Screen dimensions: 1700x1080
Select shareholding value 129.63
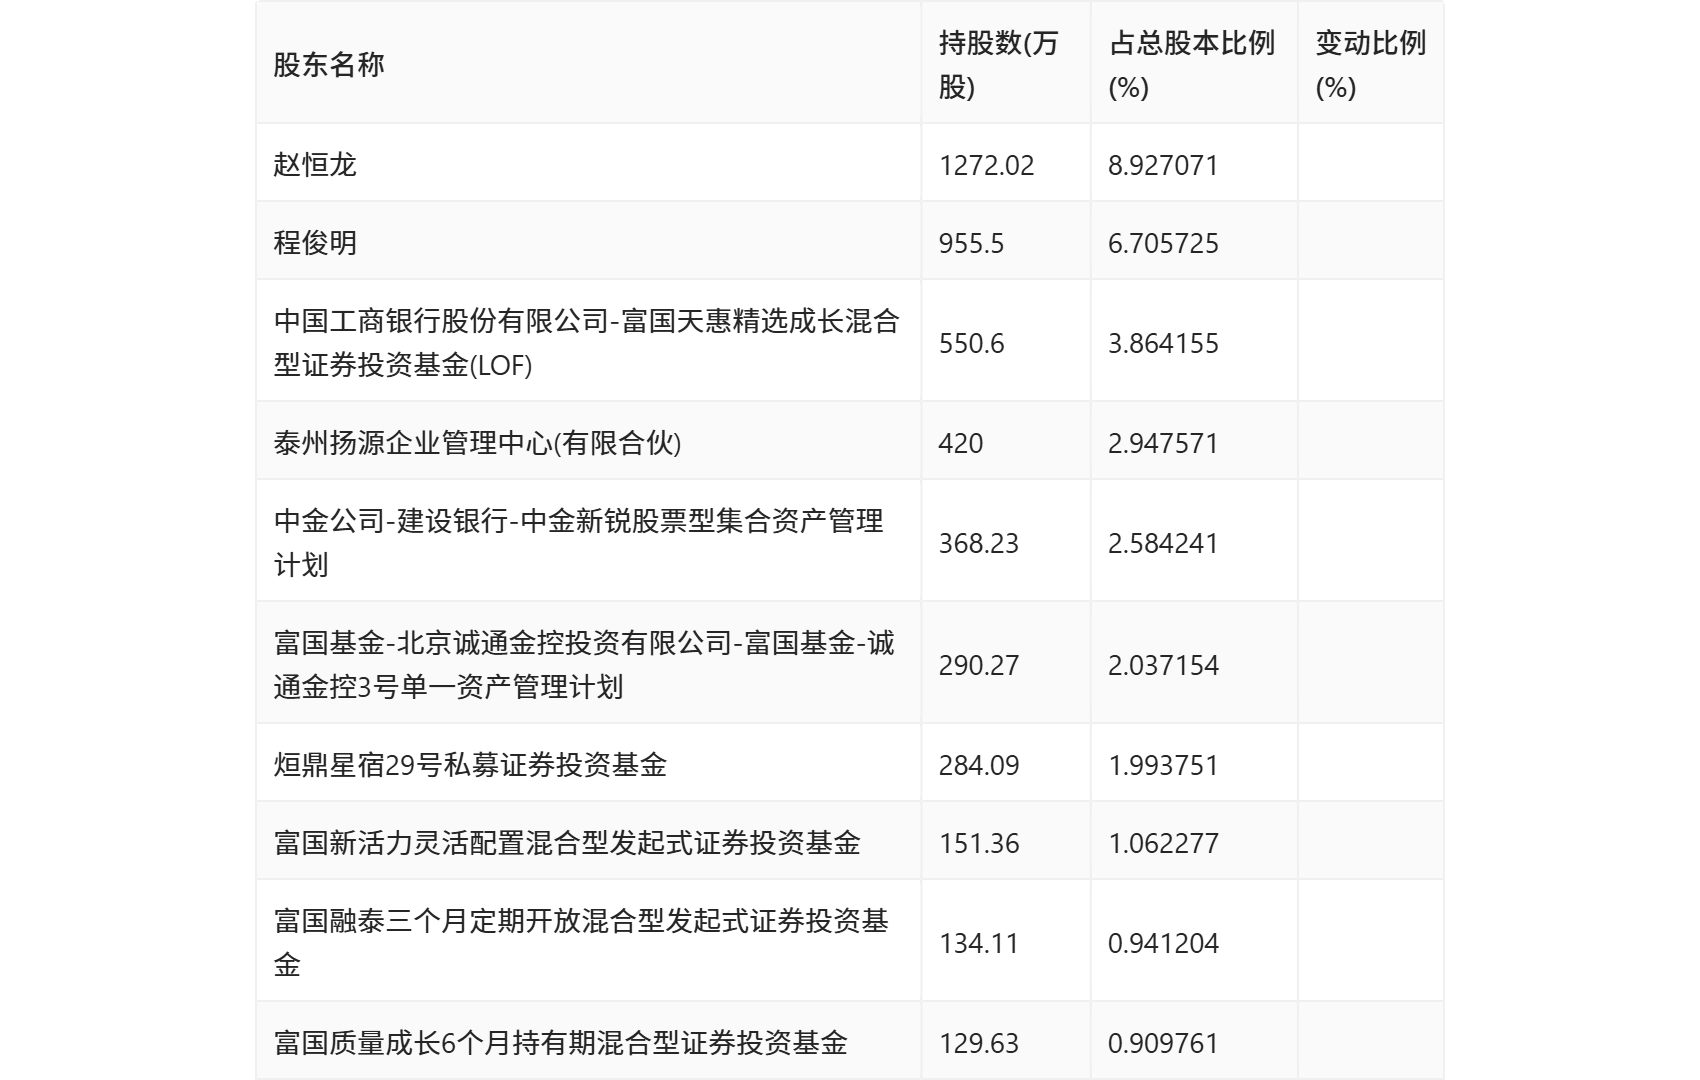(978, 1043)
